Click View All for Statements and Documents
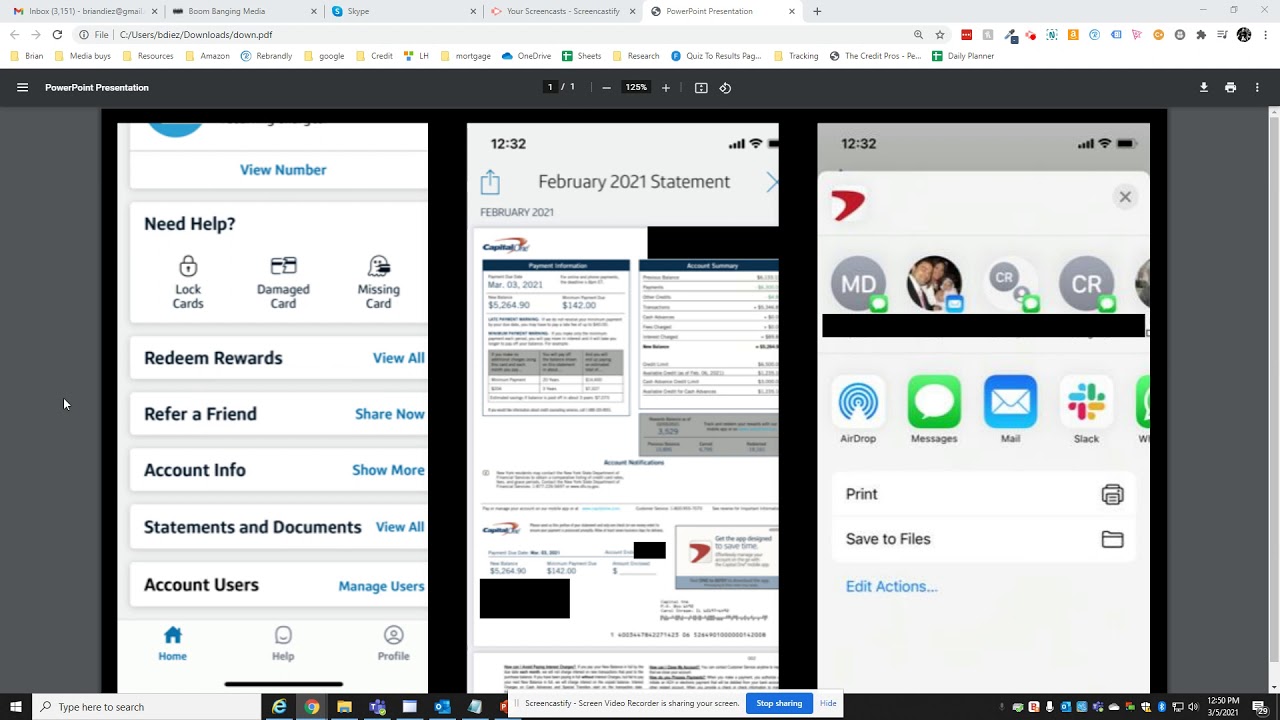This screenshot has width=1280, height=720. point(399,527)
